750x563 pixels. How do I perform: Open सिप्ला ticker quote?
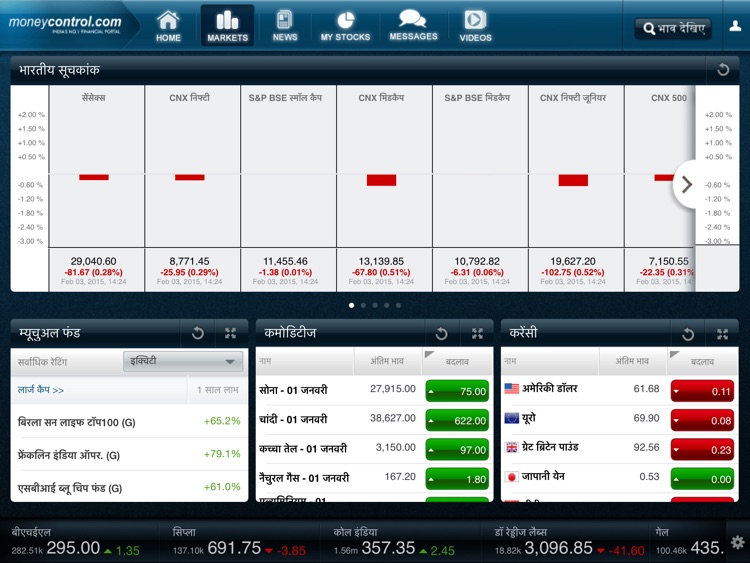click(239, 542)
